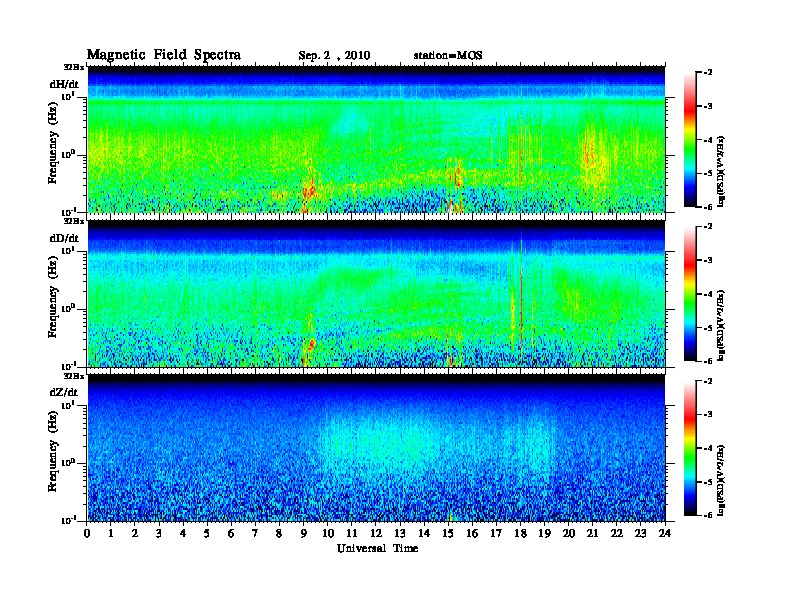Screen dimensions: 792x612
Task: Click the 10^0 tick label of dZ/dt panel
Action: point(68,462)
